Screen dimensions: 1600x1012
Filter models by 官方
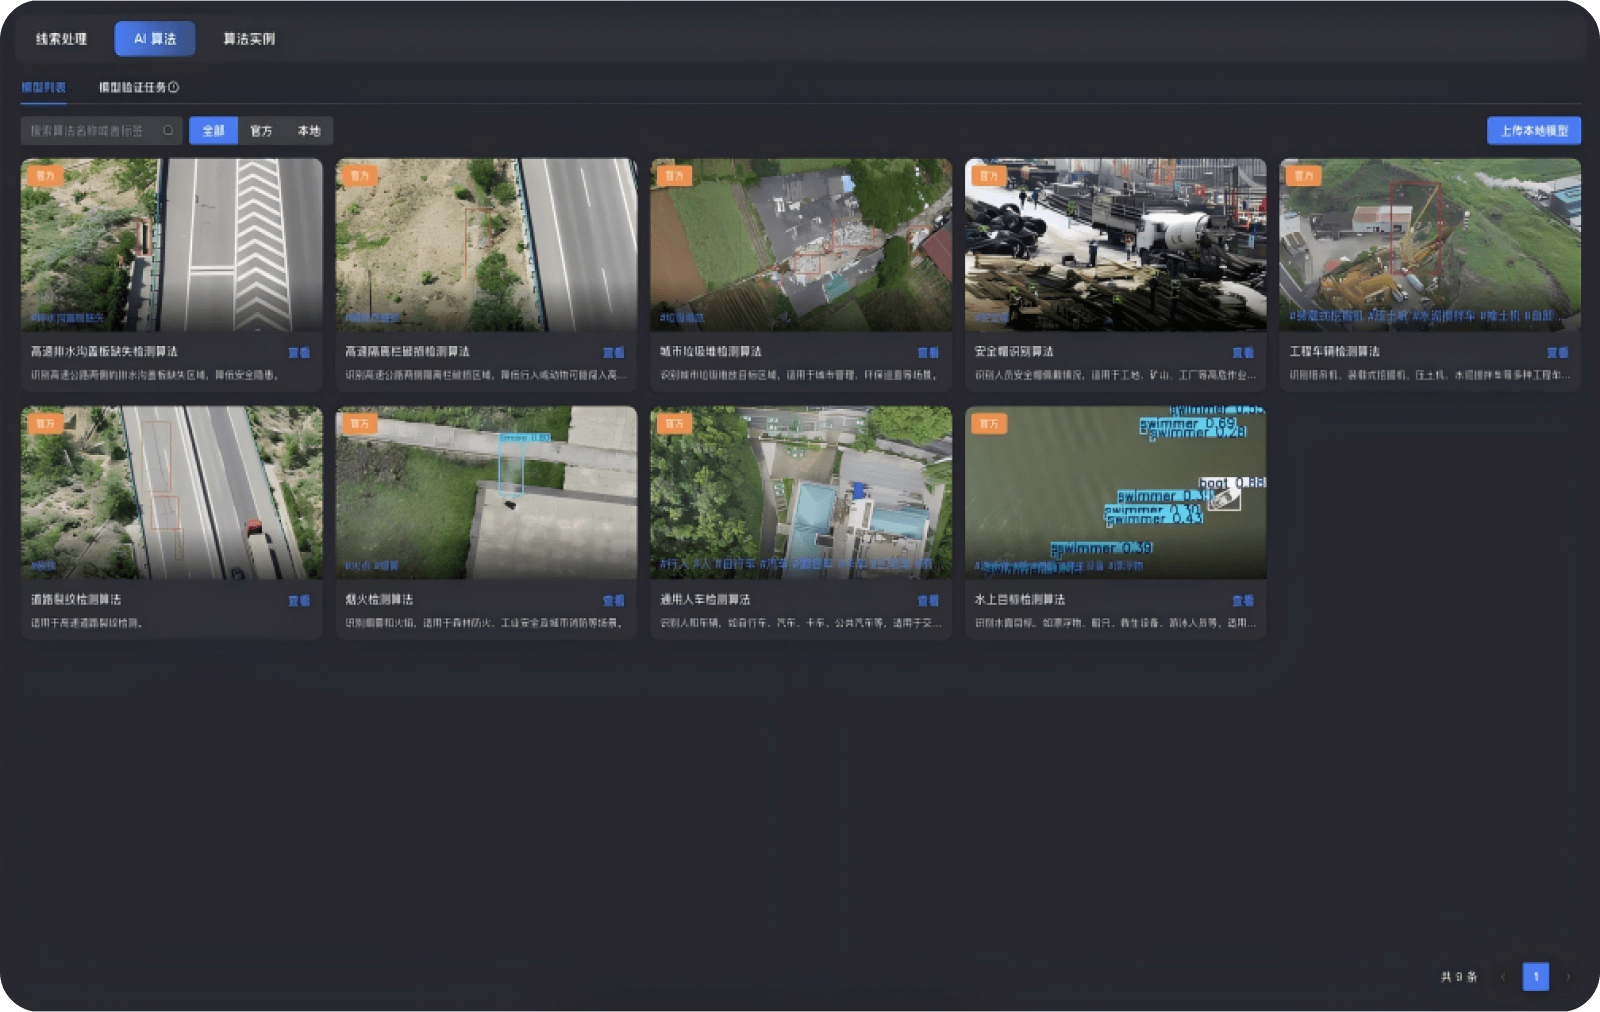pyautogui.click(x=261, y=131)
